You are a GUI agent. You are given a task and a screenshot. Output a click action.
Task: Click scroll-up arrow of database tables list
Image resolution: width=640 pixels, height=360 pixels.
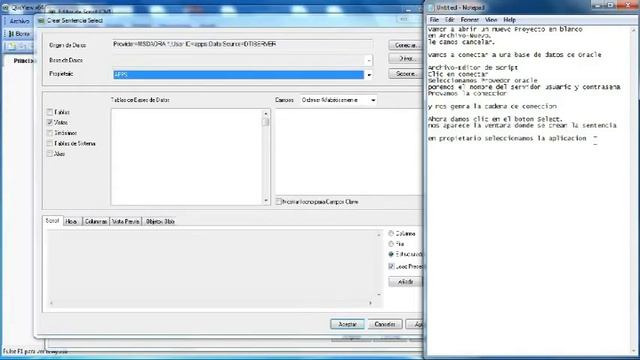click(x=266, y=114)
